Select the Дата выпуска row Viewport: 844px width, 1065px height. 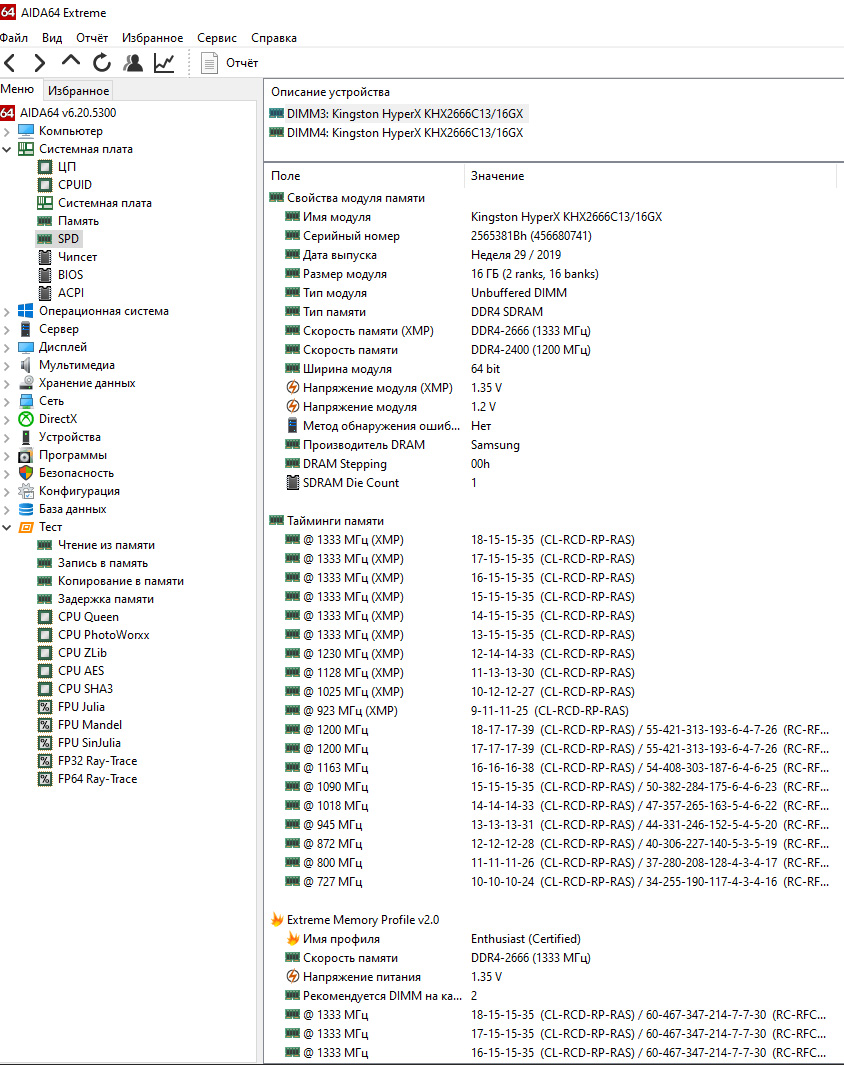coord(553,255)
